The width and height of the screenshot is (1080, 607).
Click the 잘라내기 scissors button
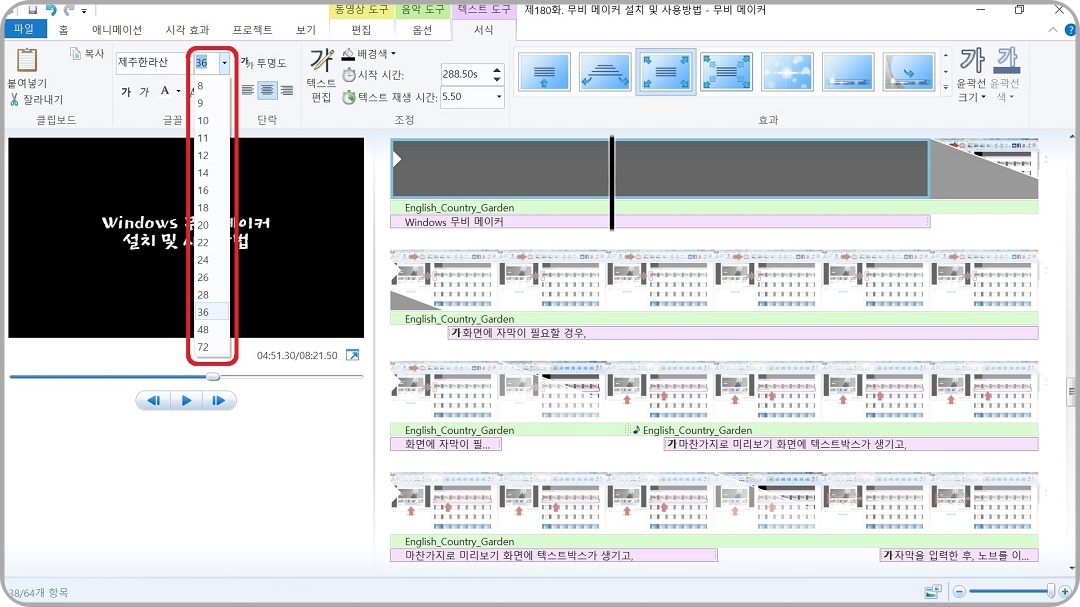[37, 99]
